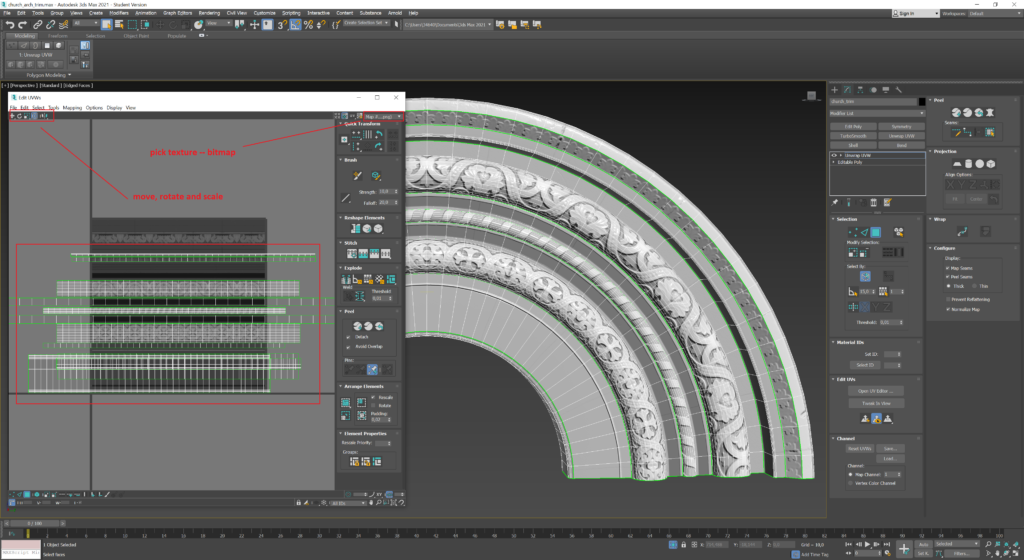
Task: Click the object color swatch beside name field
Action: (922, 101)
